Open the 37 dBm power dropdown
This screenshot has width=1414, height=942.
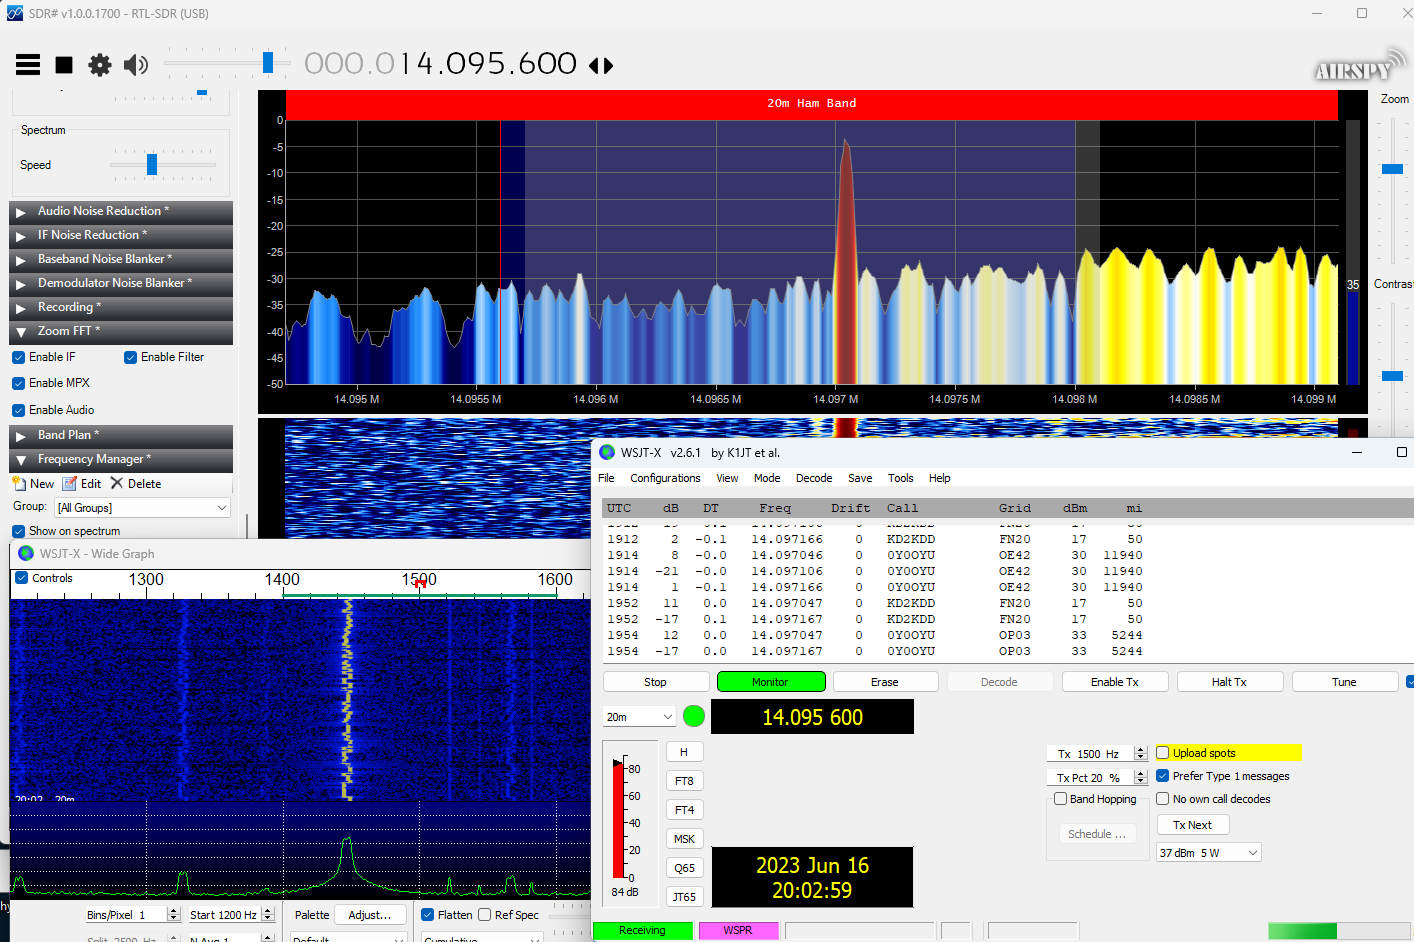1208,853
